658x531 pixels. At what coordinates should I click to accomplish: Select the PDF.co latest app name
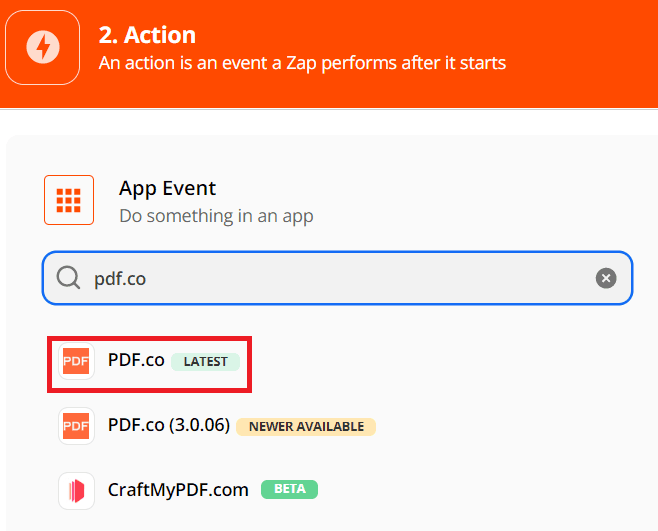pyautogui.click(x=136, y=361)
